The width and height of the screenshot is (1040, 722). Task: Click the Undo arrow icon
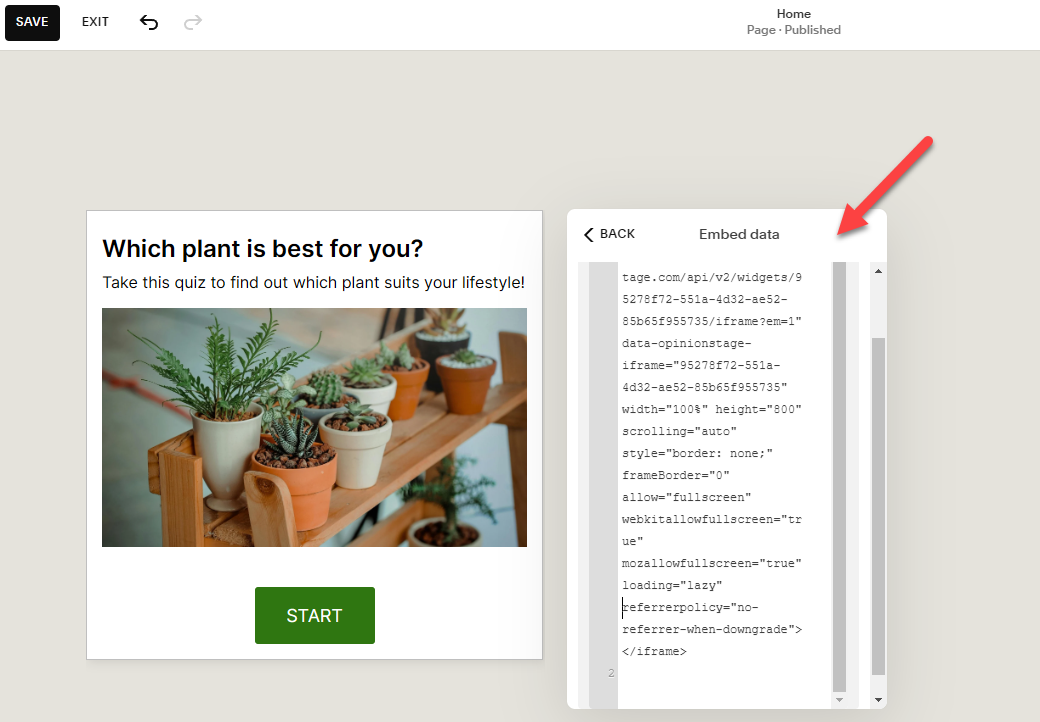coord(149,22)
